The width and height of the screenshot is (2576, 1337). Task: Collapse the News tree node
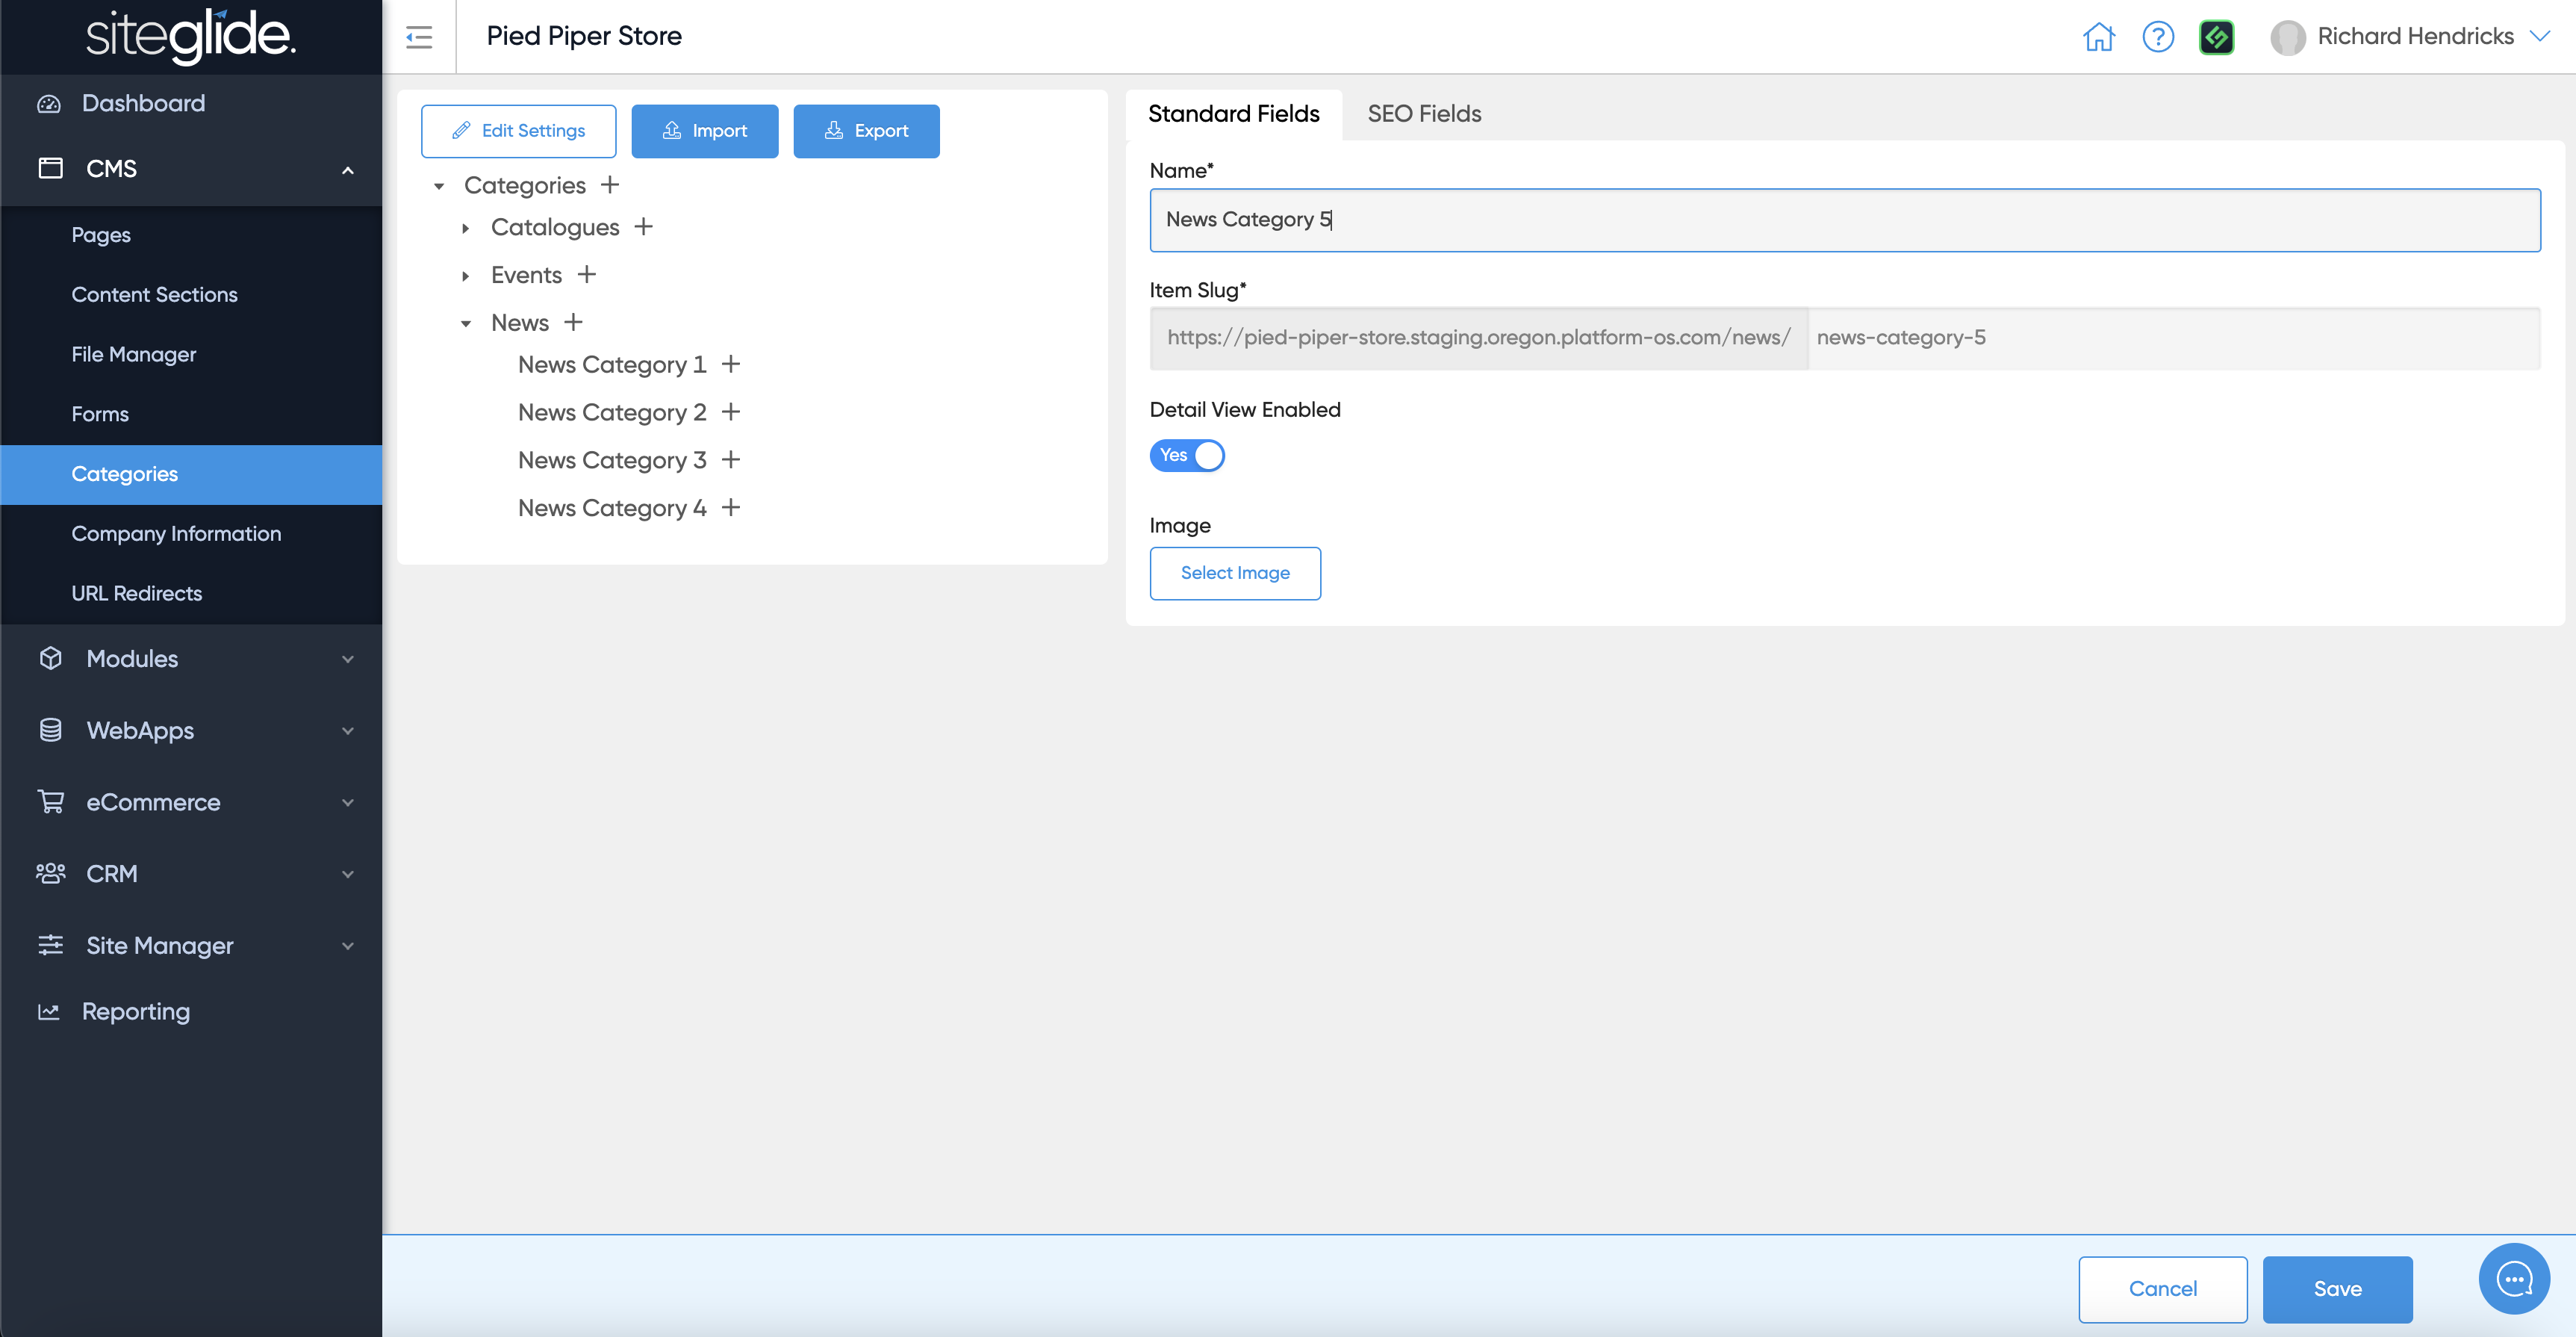tap(465, 324)
